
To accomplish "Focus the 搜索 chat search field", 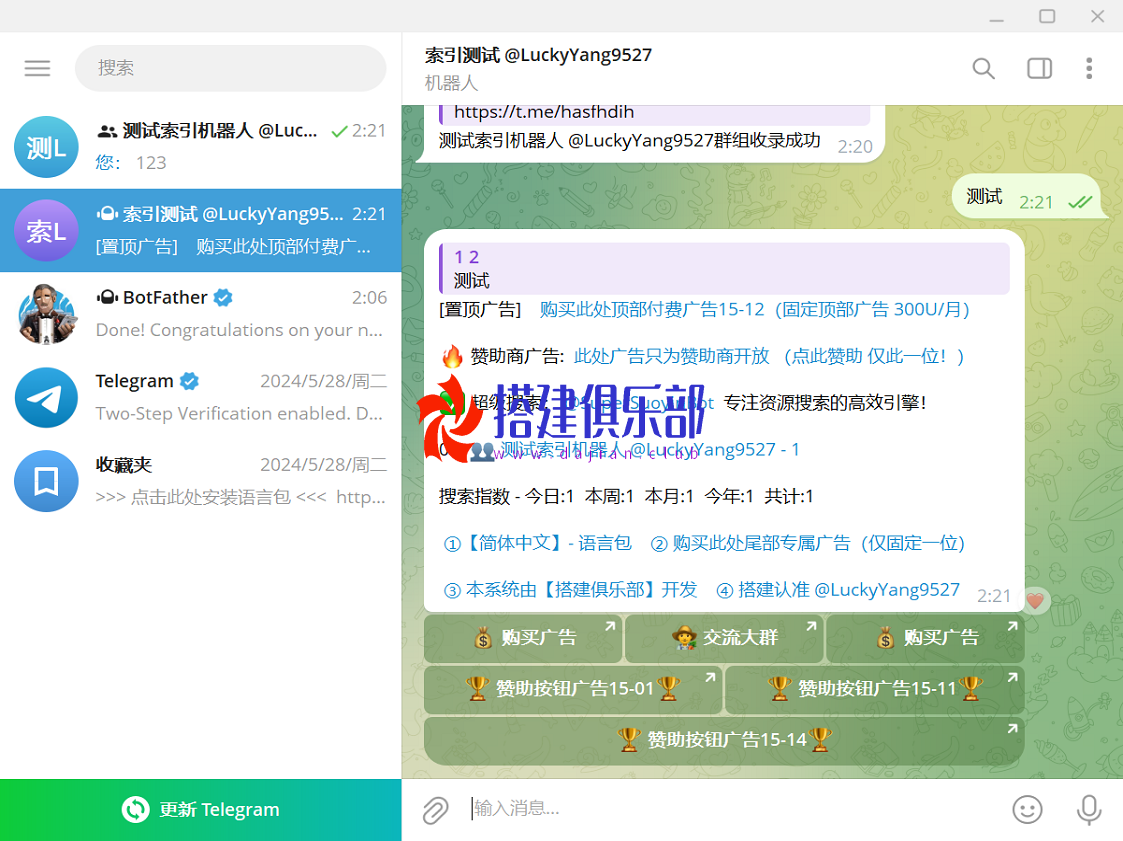I will point(231,68).
